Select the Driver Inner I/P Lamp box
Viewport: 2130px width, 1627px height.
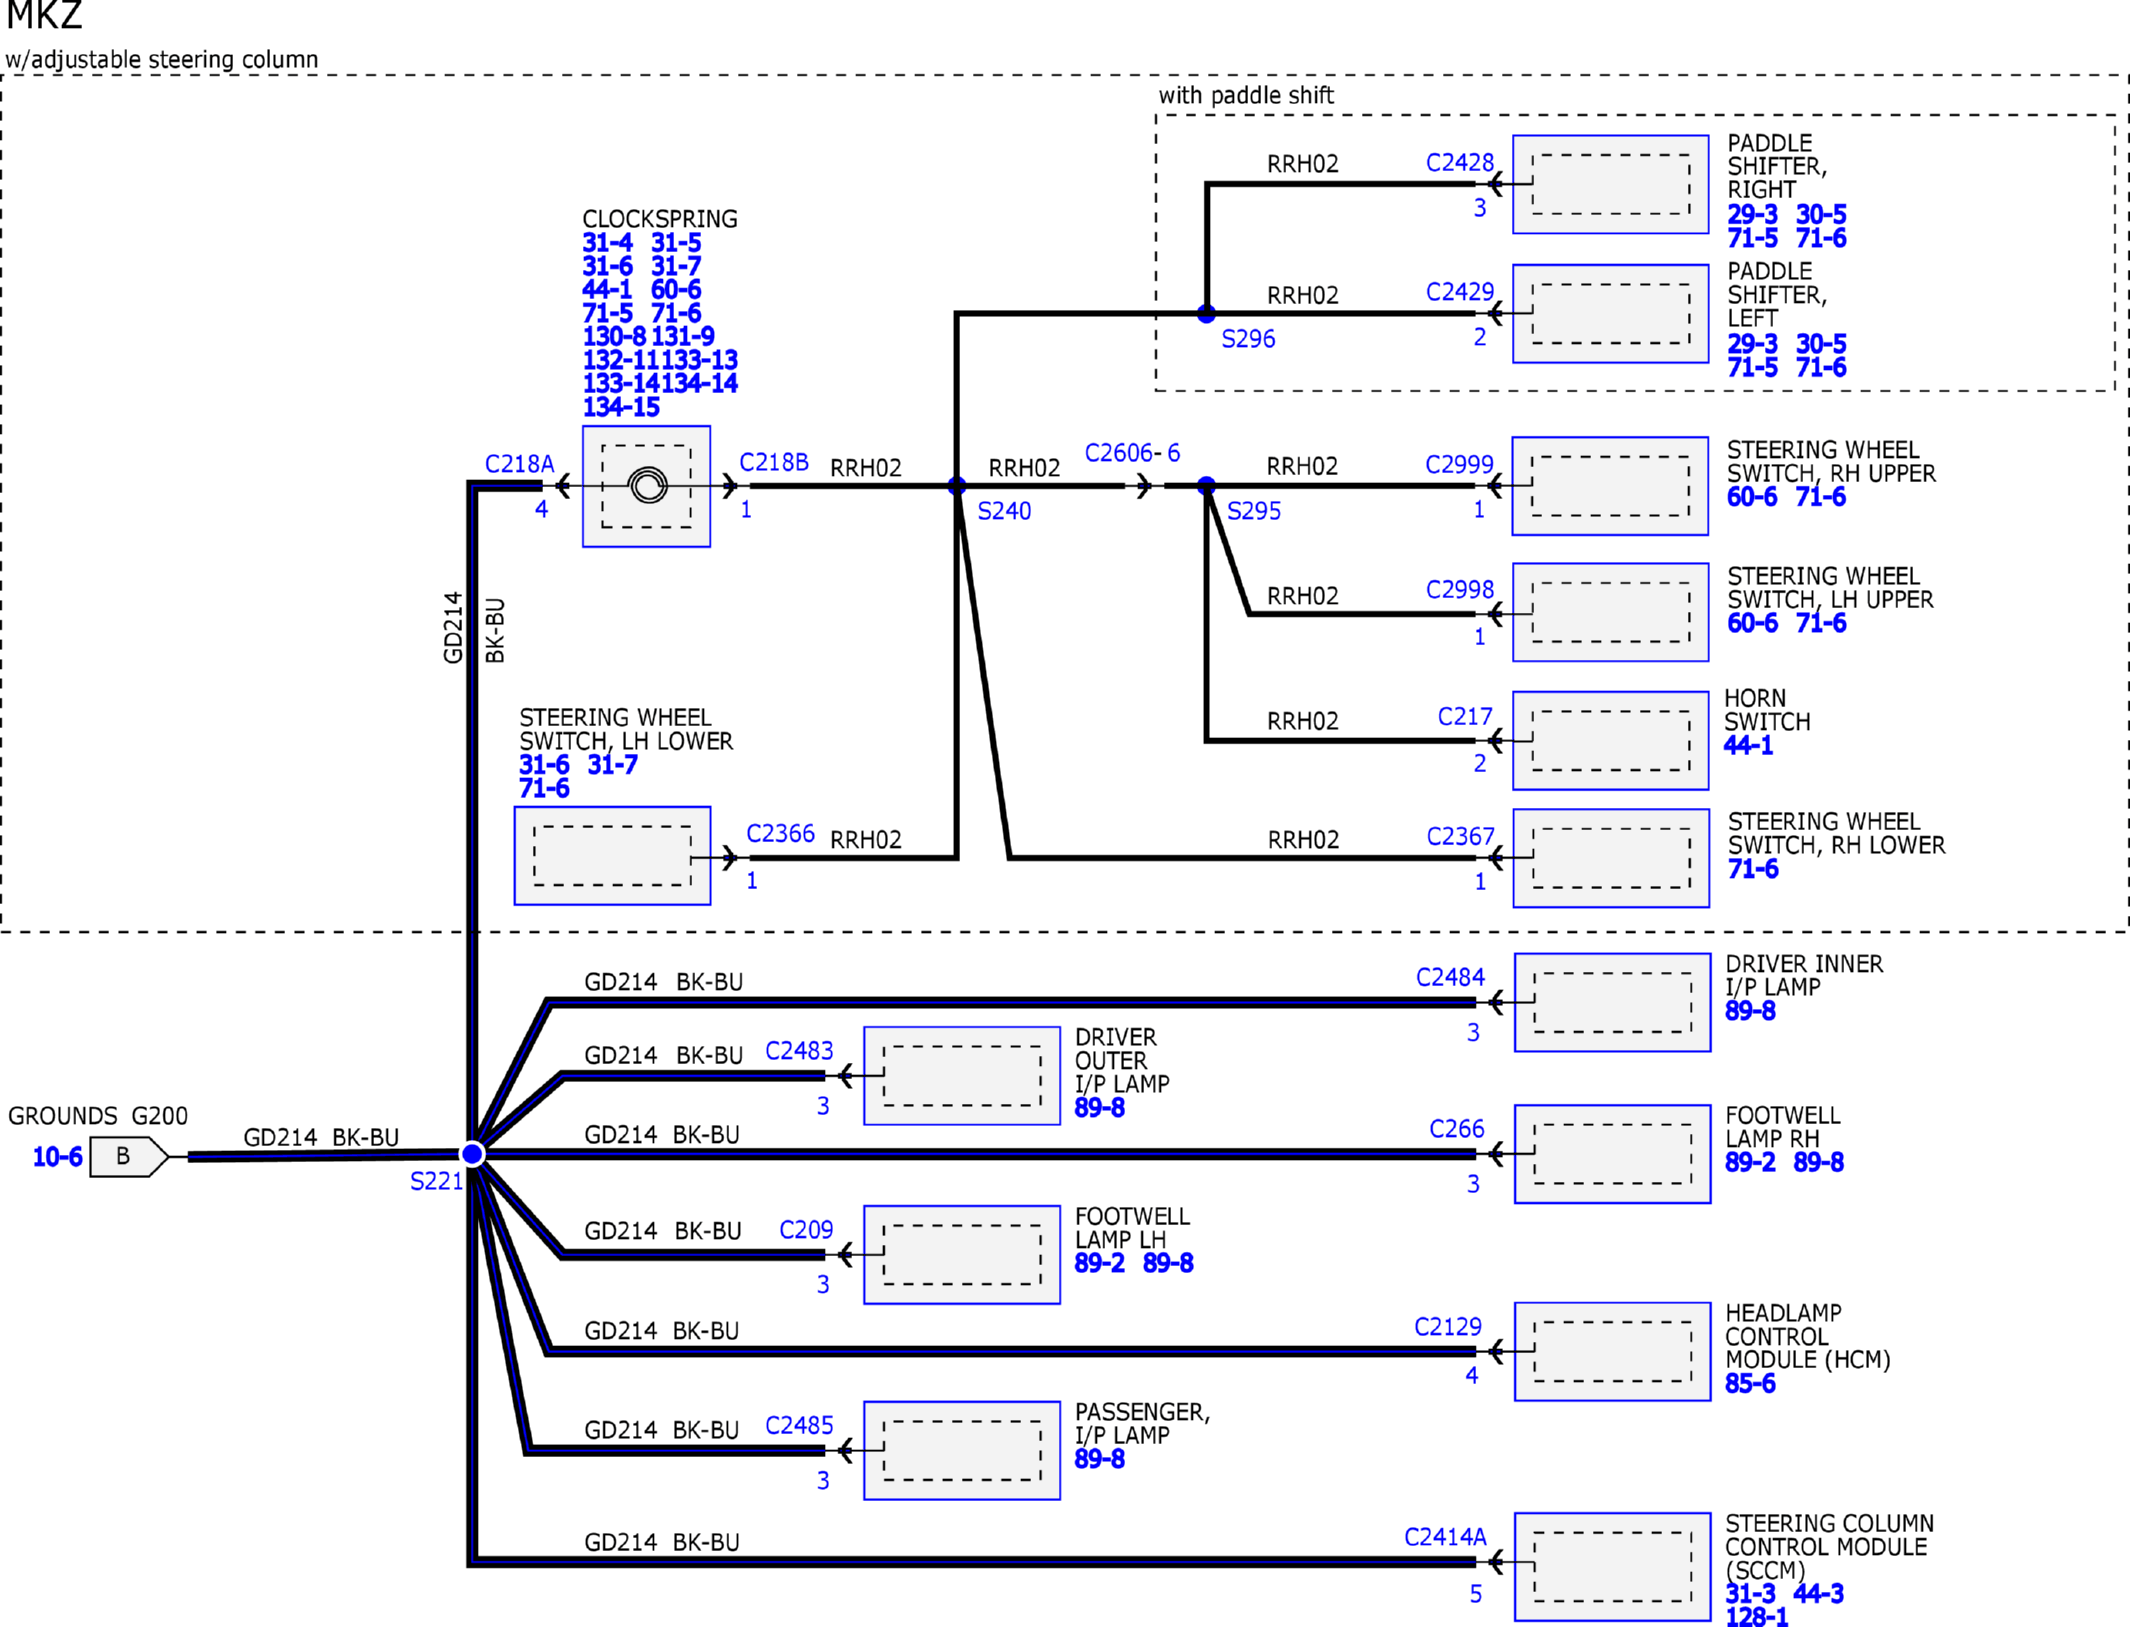(x=1612, y=1002)
